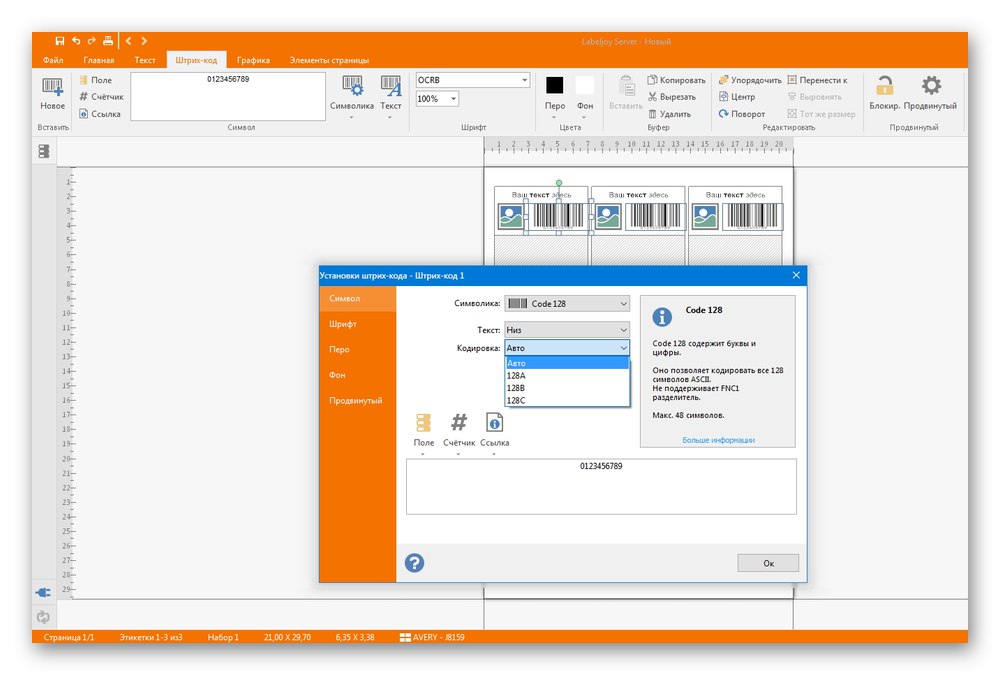Click the Print icon in title bar
1000x675 pixels.
click(x=108, y=41)
